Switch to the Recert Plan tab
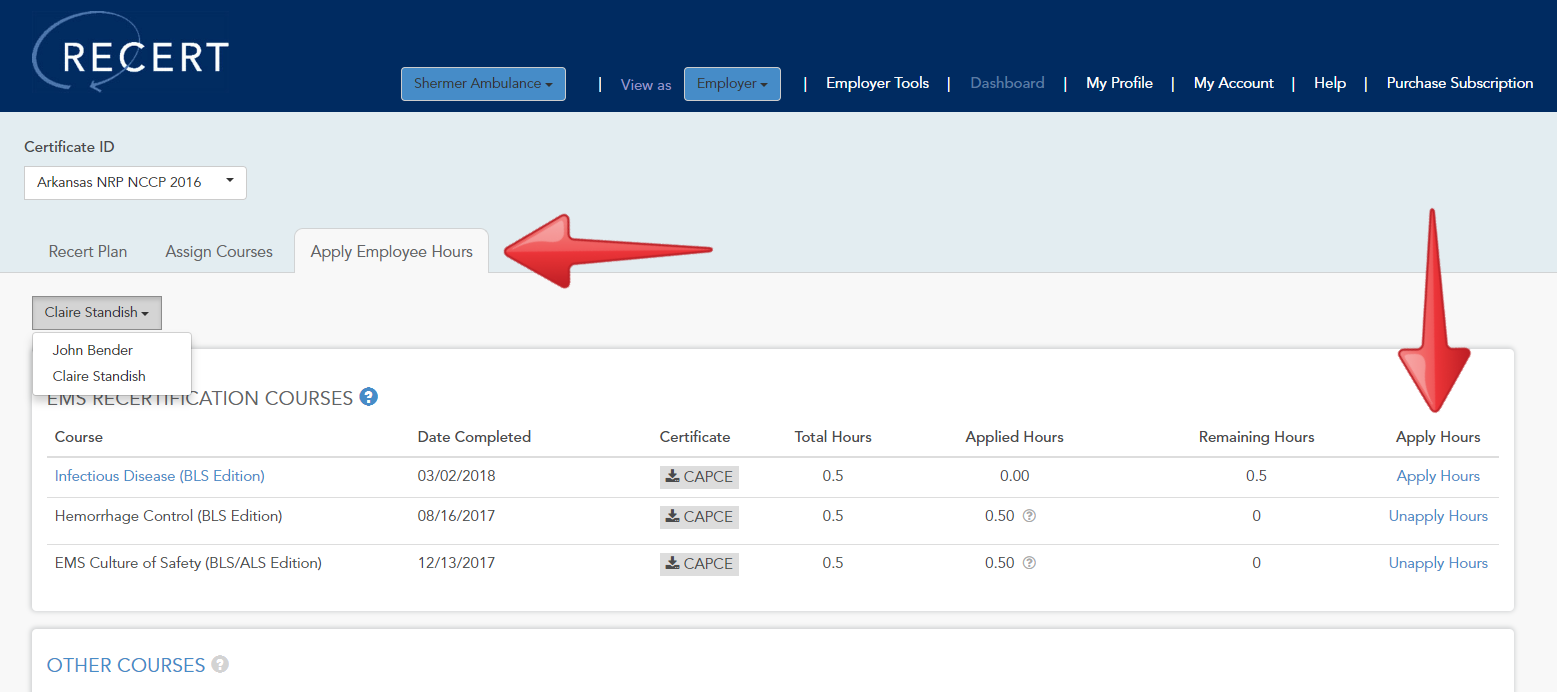This screenshot has width=1557, height=692. [87, 251]
